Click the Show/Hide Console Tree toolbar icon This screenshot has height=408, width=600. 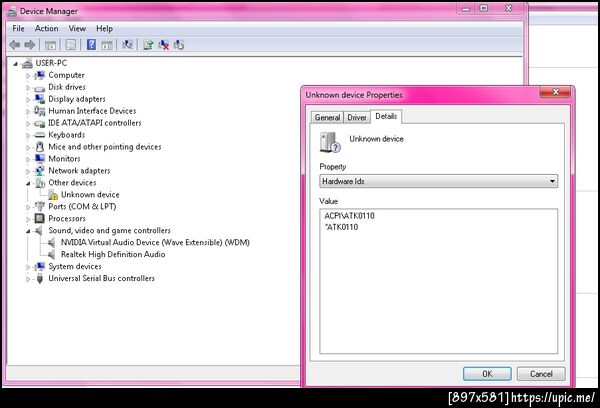pos(51,45)
